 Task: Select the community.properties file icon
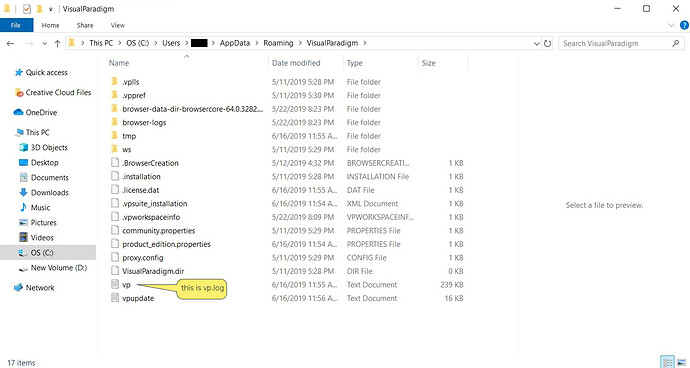[115, 230]
